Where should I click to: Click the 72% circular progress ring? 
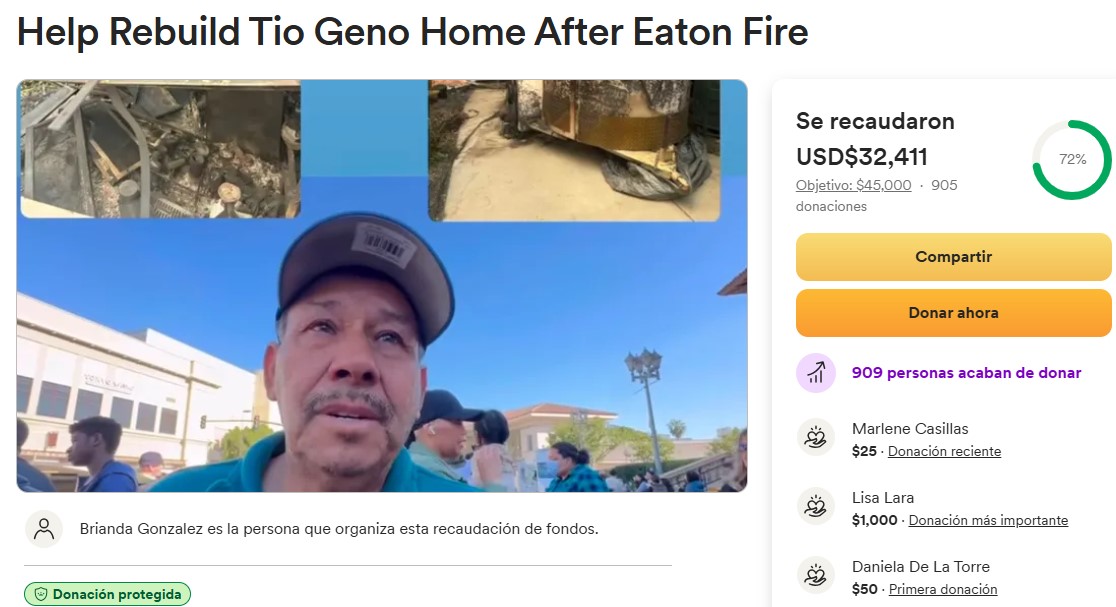coord(1072,159)
